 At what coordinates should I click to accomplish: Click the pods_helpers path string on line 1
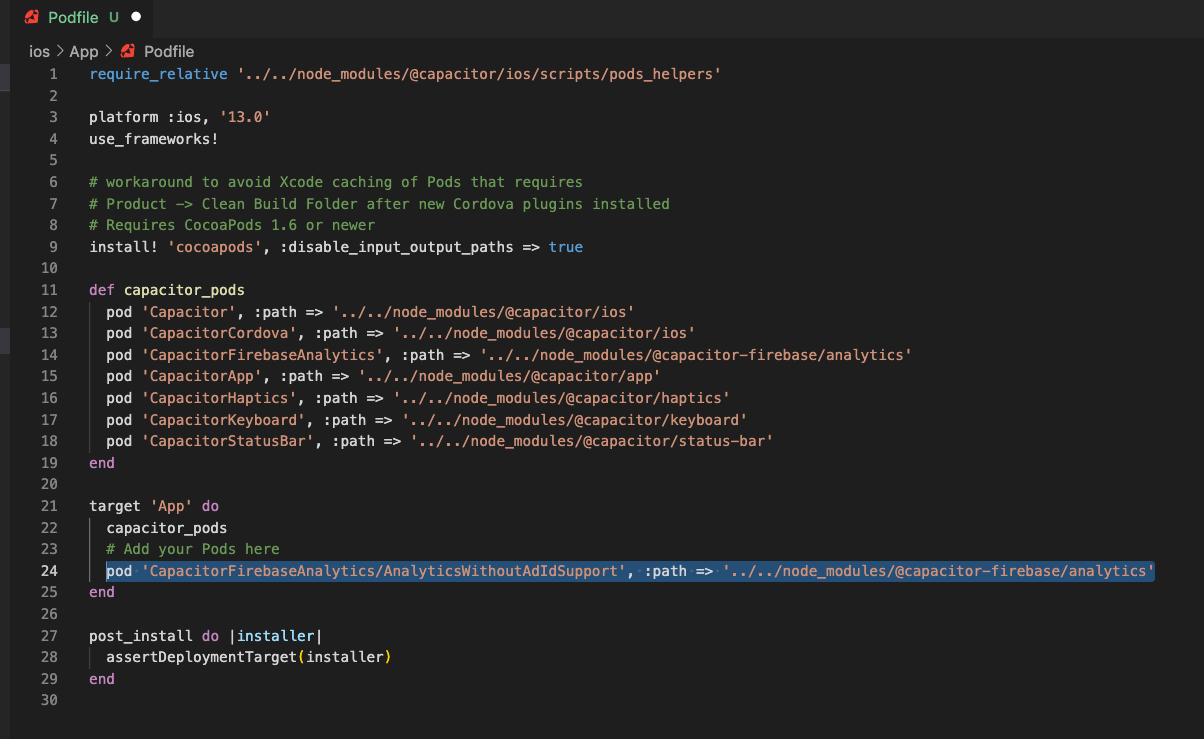coord(480,75)
